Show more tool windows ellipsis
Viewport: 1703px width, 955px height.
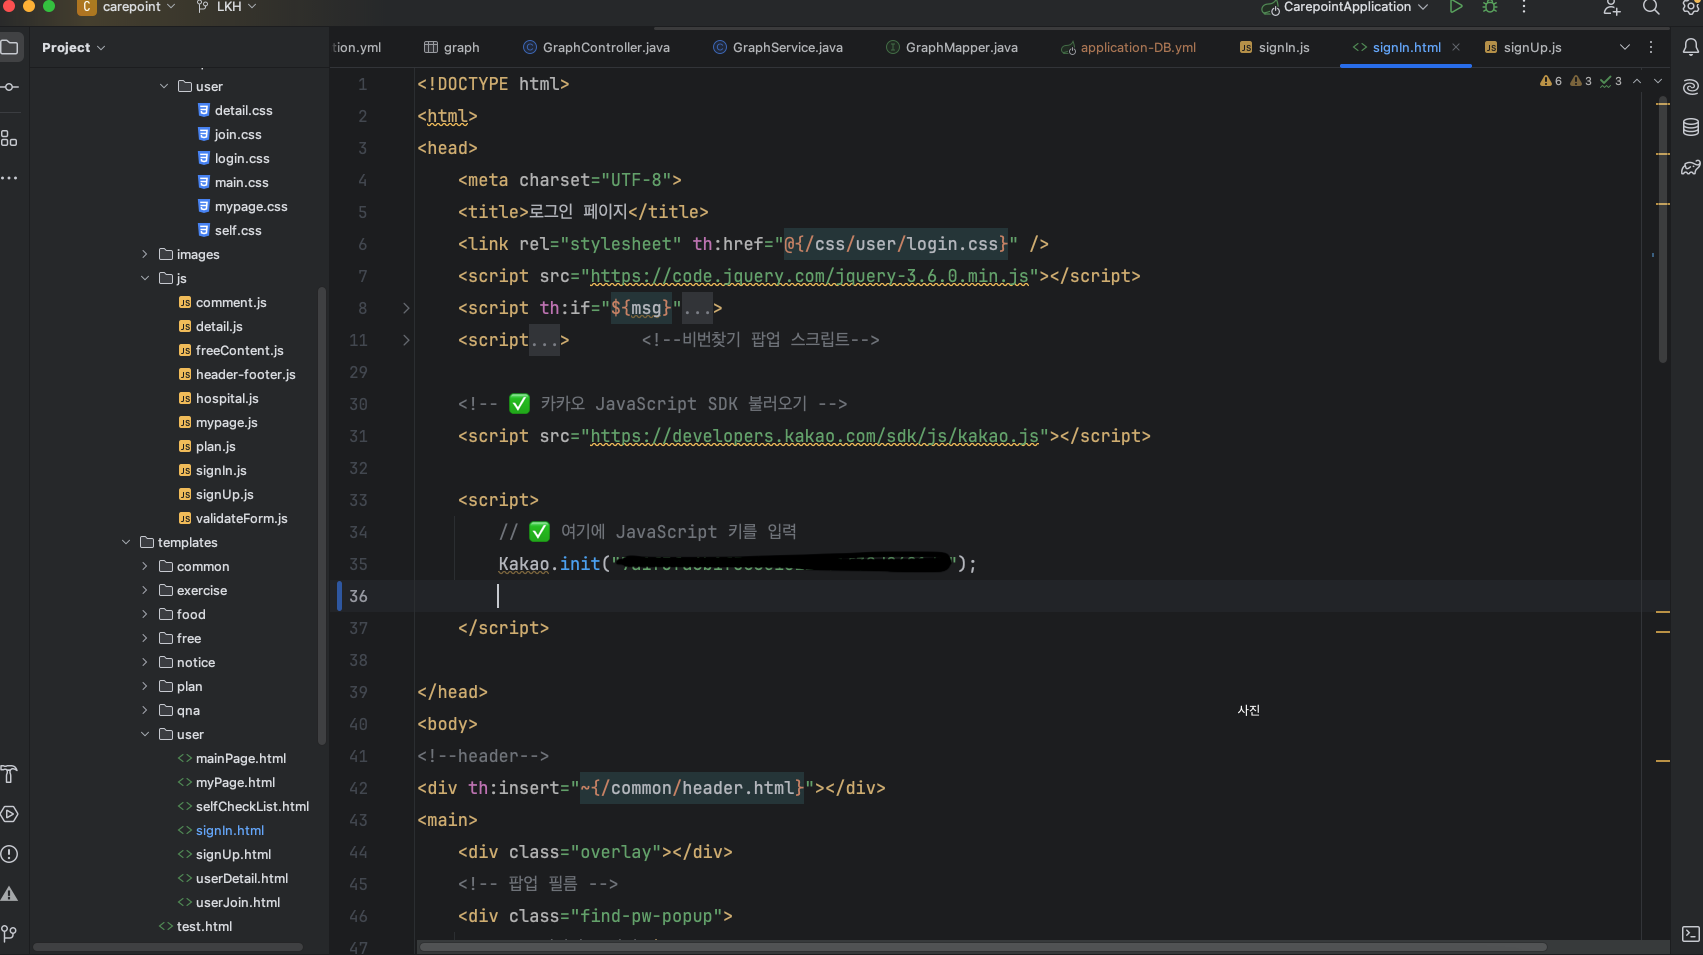click(10, 178)
